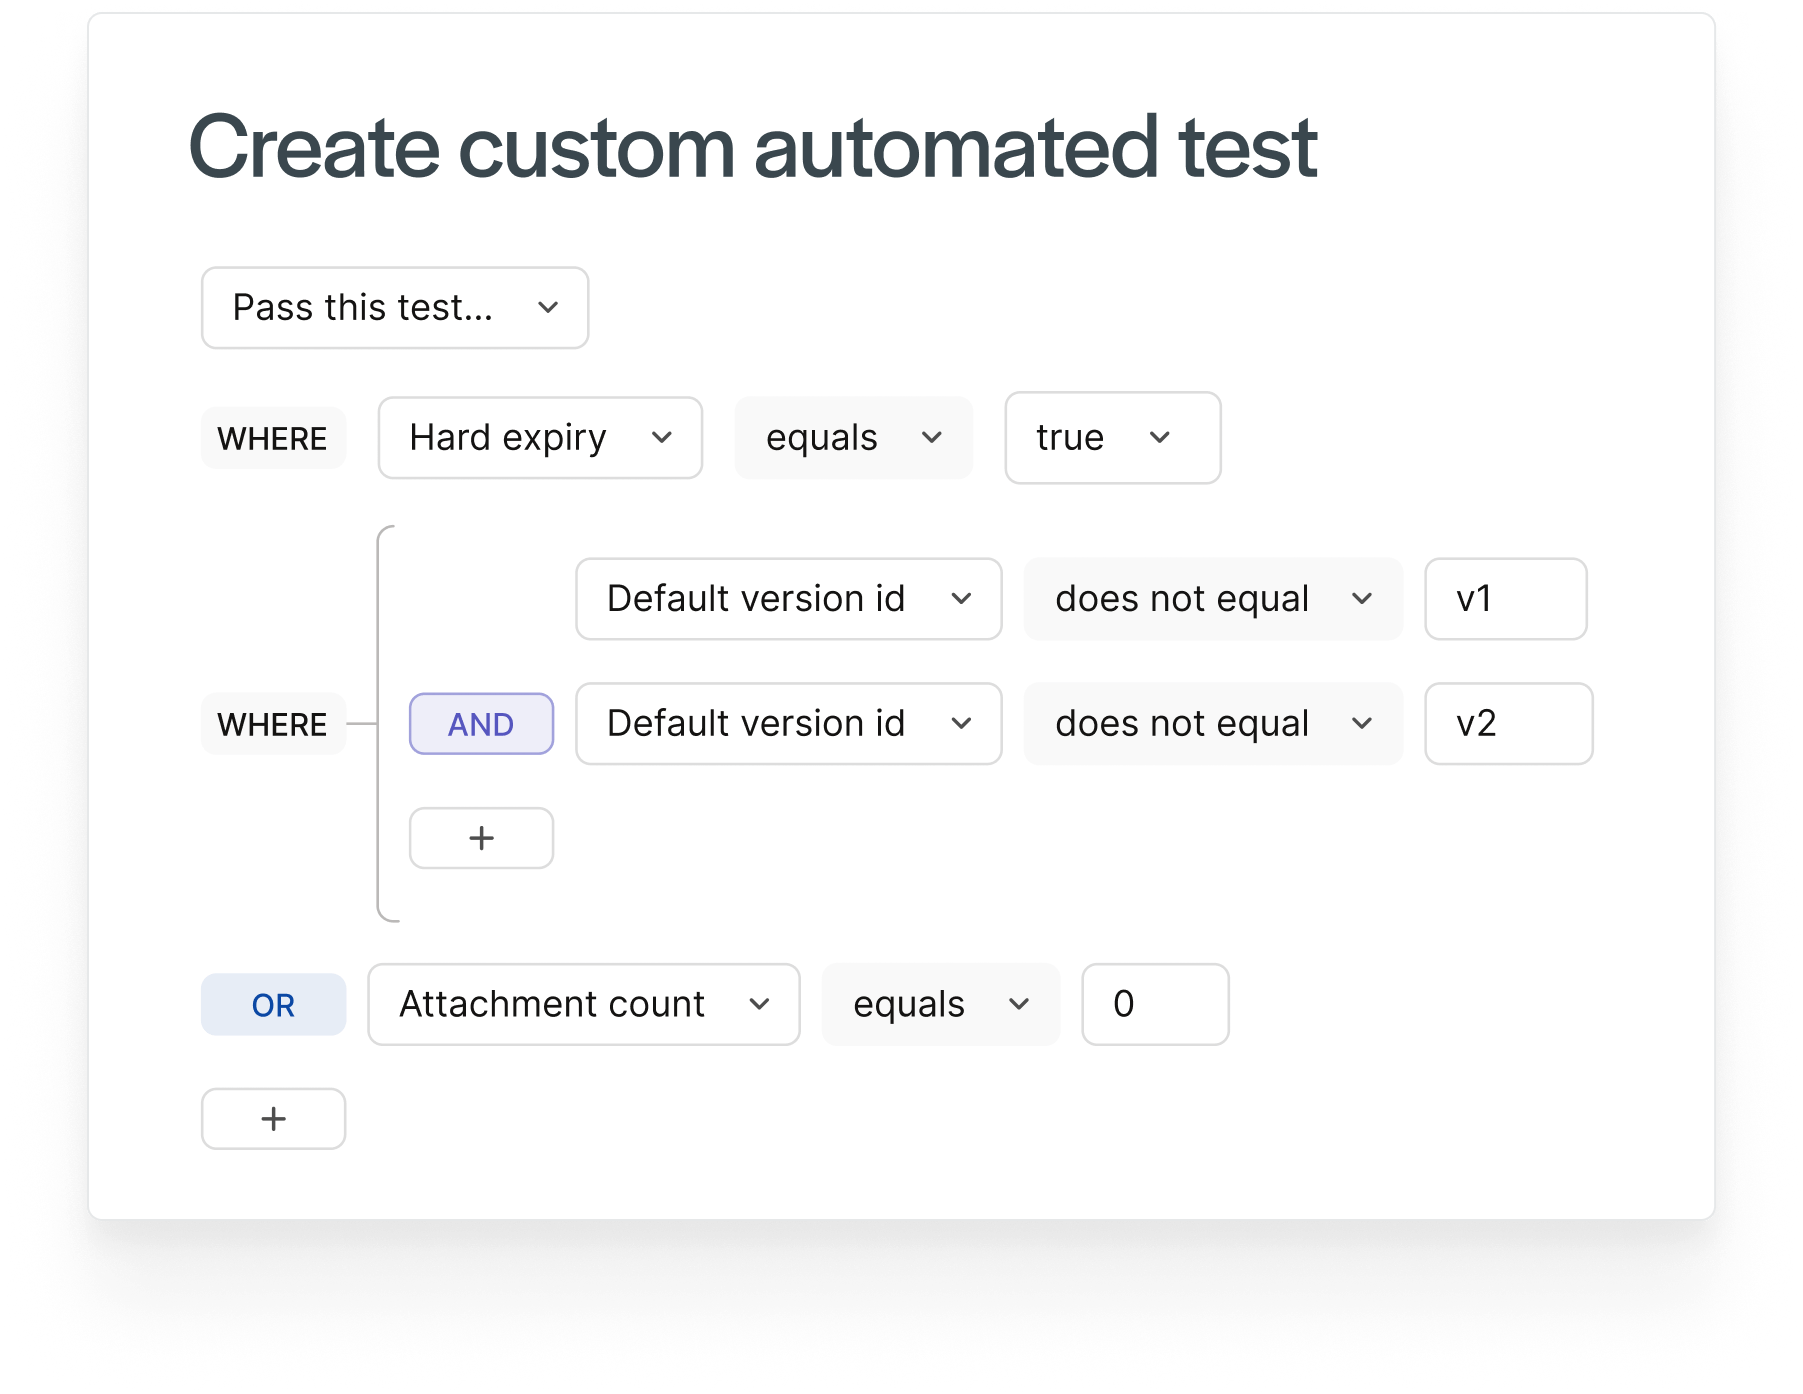Viewport: 1803px width, 1394px height.
Task: Open the true value dropdown
Action: [1113, 438]
